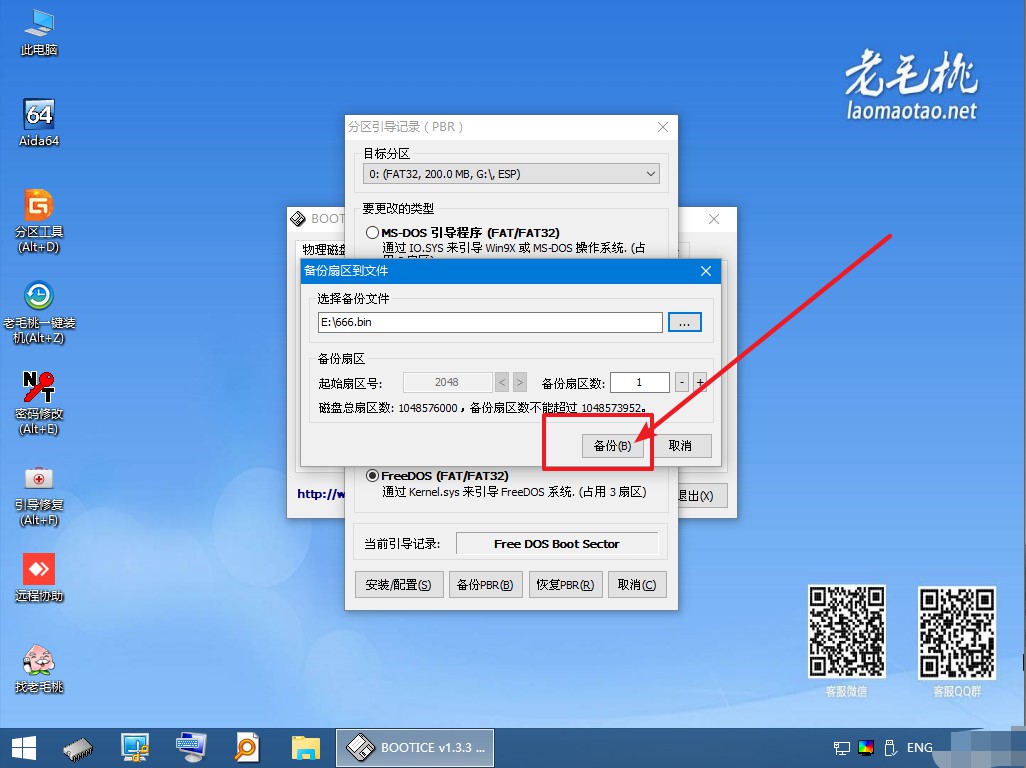Click the BOOTICE v1.3.3 taskbar button
Screen dimensions: 1026x768
(x=415, y=748)
